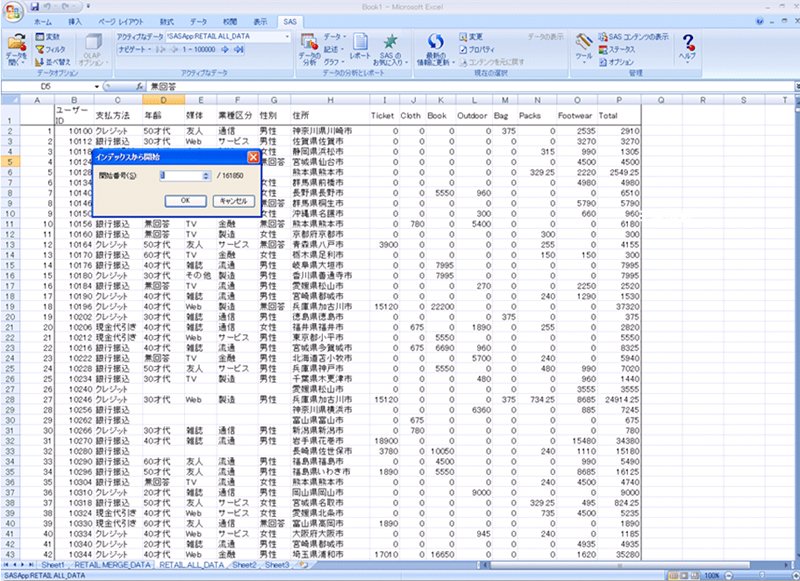Open オプション in the 管理 group

click(x=616, y=62)
